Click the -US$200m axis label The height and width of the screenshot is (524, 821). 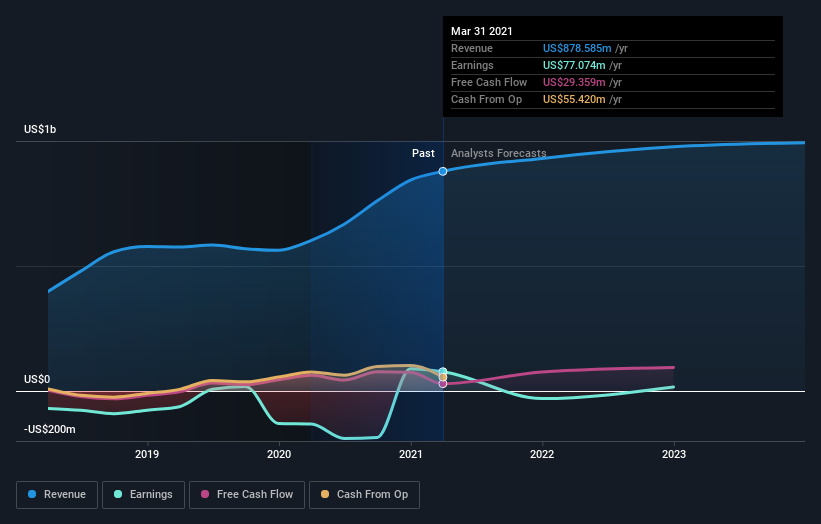50,429
